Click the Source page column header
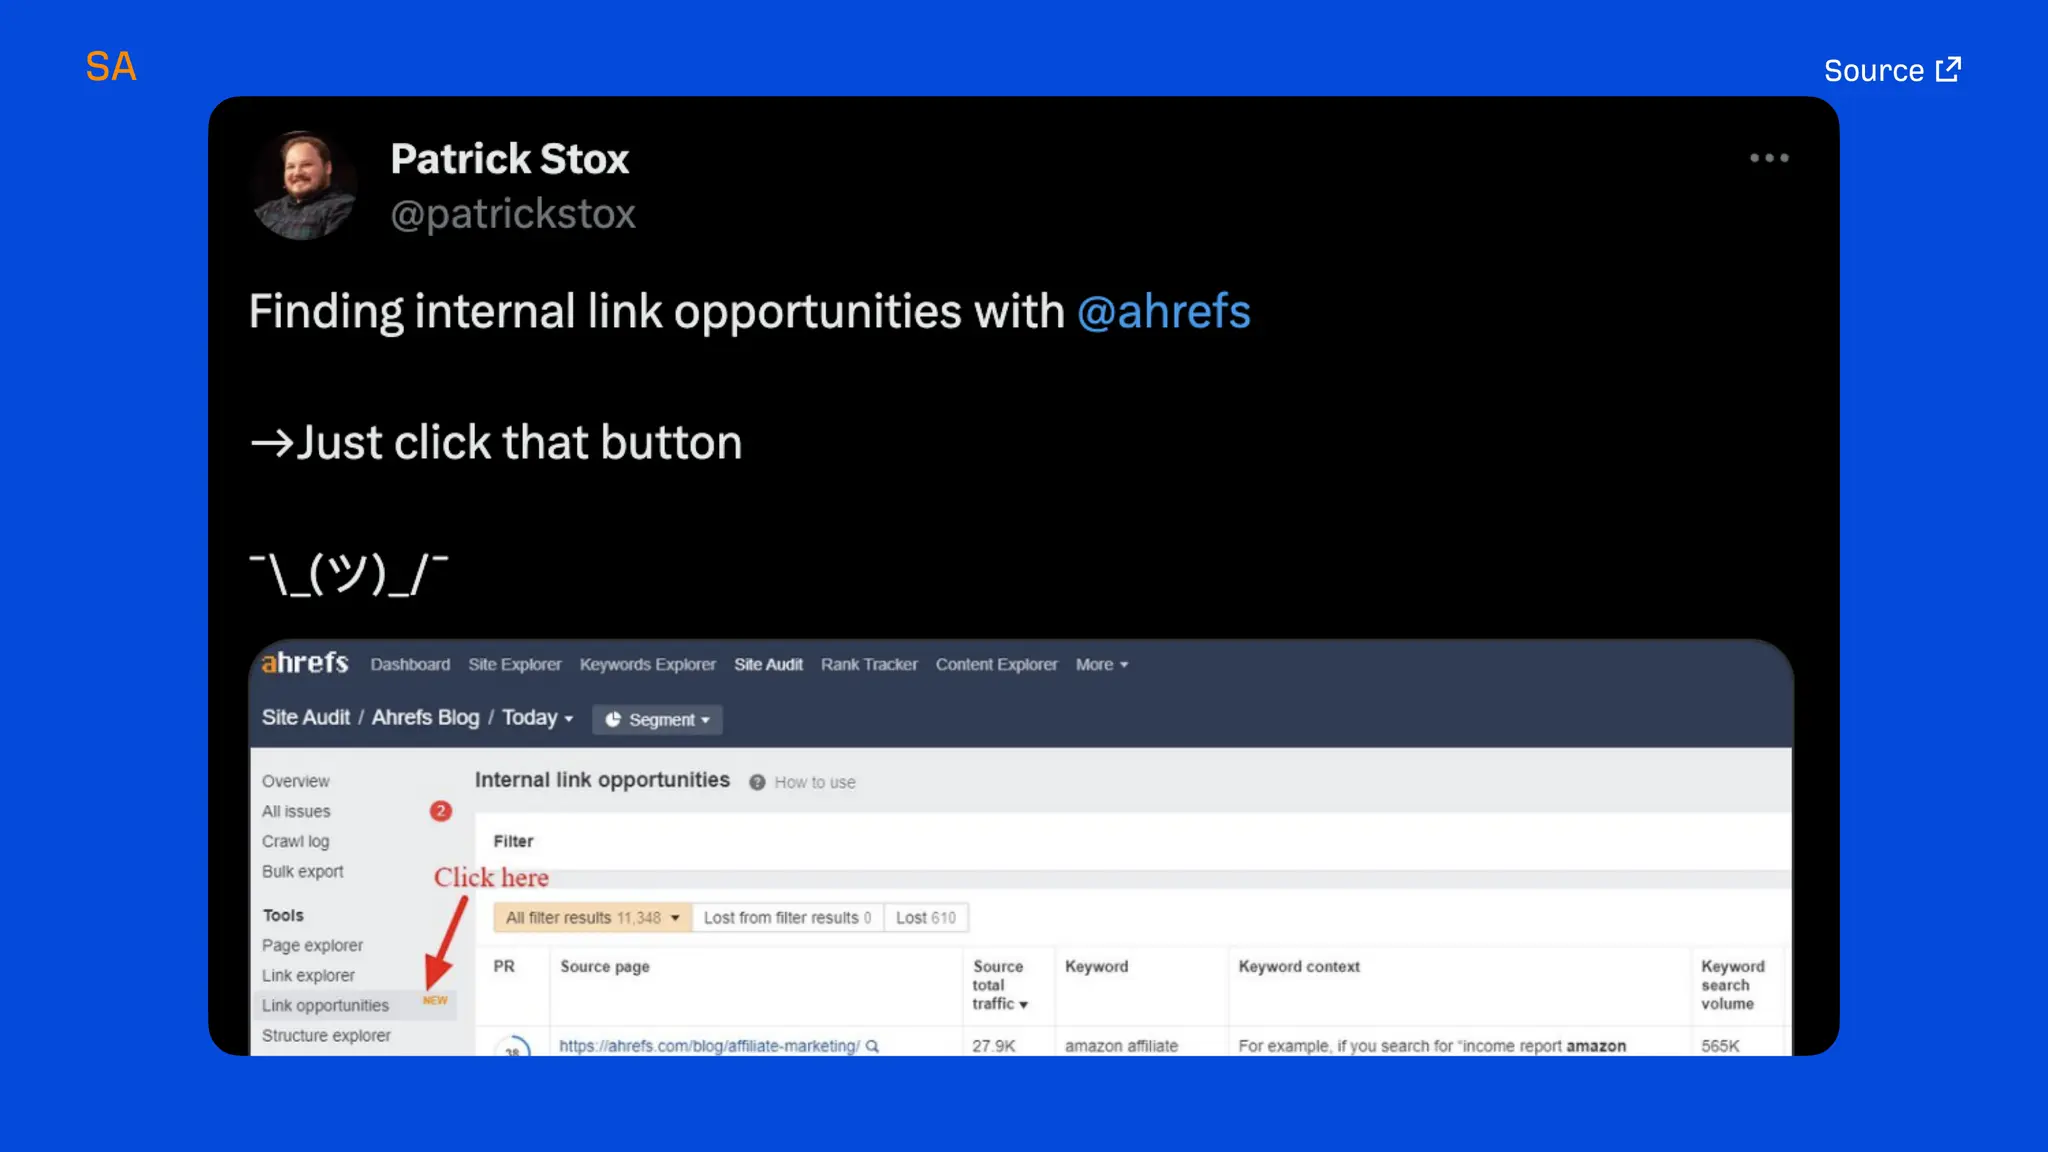Screen dimensions: 2048x1152 (605, 966)
